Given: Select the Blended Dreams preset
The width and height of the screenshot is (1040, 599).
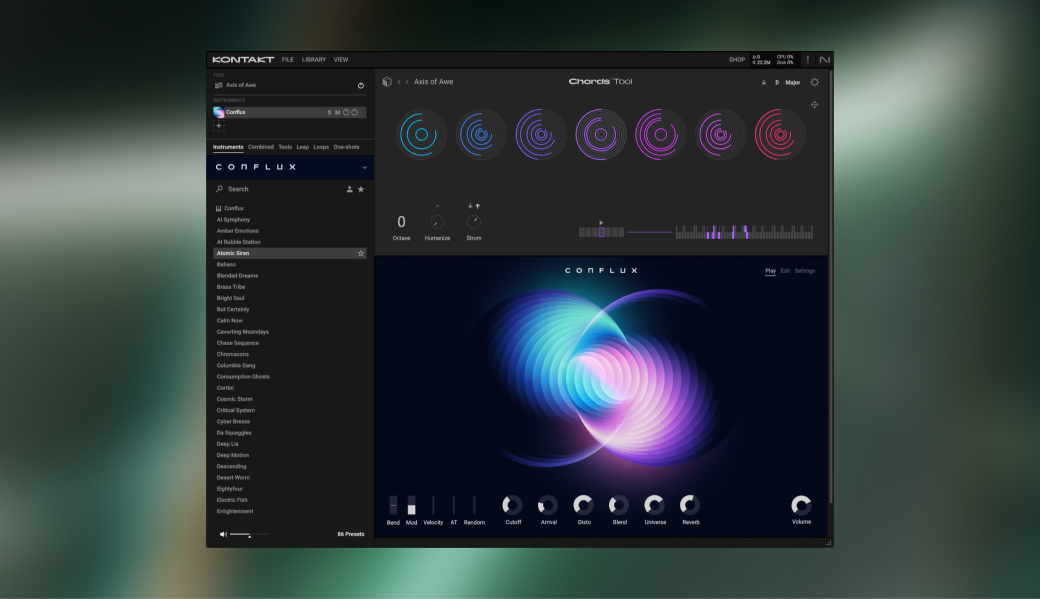Looking at the screenshot, I should point(237,276).
